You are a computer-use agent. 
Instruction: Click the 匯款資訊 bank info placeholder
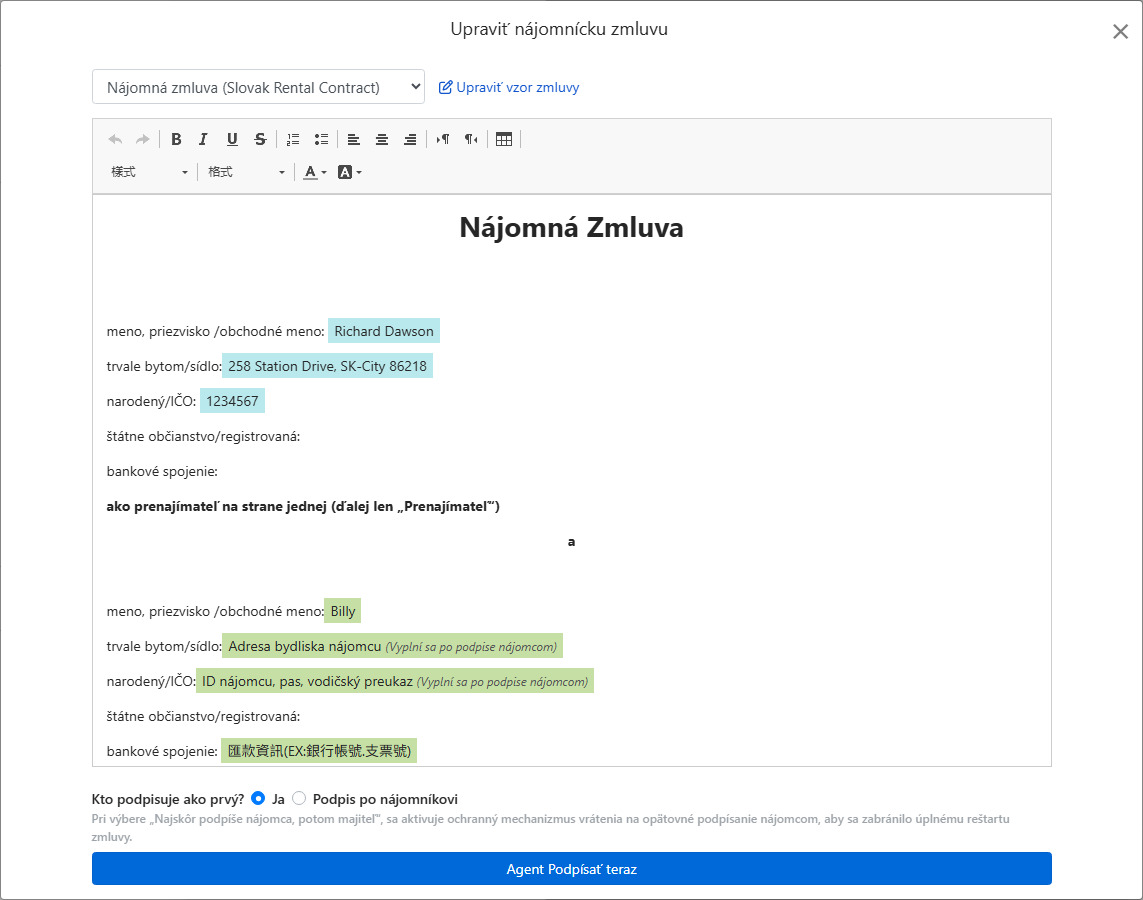point(319,751)
